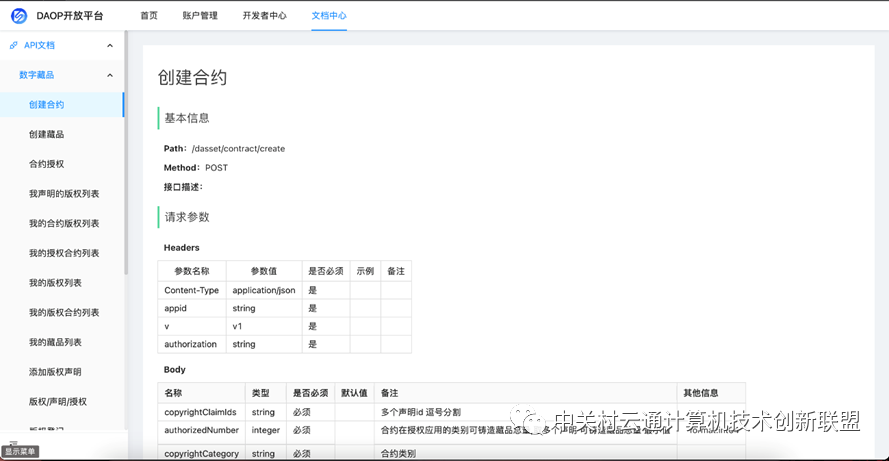Image resolution: width=889 pixels, height=461 pixels.
Task: Click the 多个声明id 逗号分割 remark cell
Action: click(525, 412)
